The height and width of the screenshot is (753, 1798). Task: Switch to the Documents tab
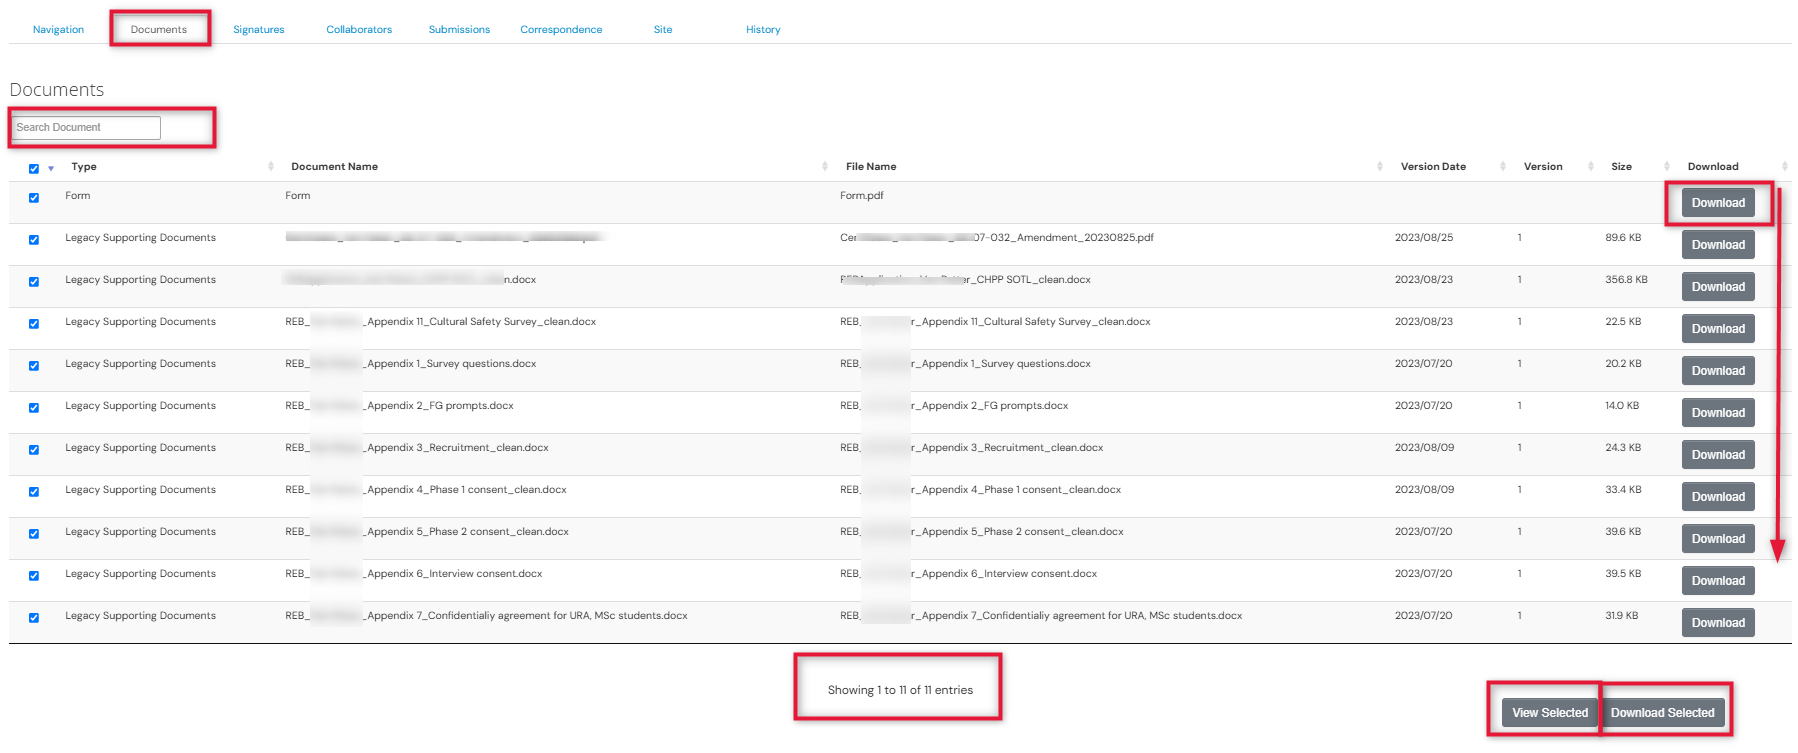[x=159, y=30]
